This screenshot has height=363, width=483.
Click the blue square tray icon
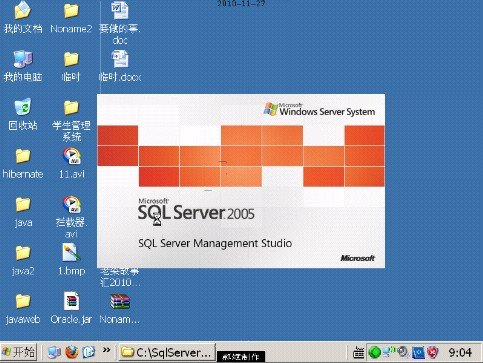pyautogui.click(x=418, y=352)
